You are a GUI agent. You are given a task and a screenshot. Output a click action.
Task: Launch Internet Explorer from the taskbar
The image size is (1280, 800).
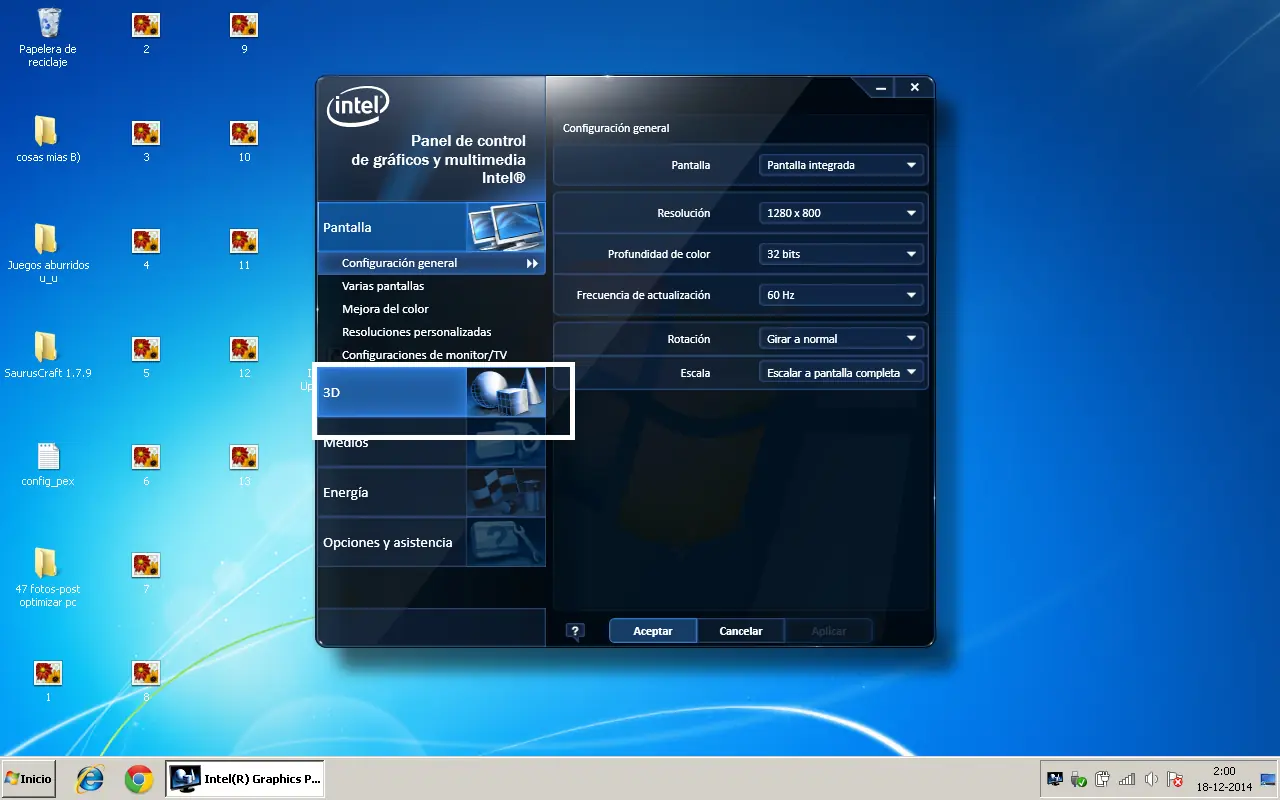(90, 779)
